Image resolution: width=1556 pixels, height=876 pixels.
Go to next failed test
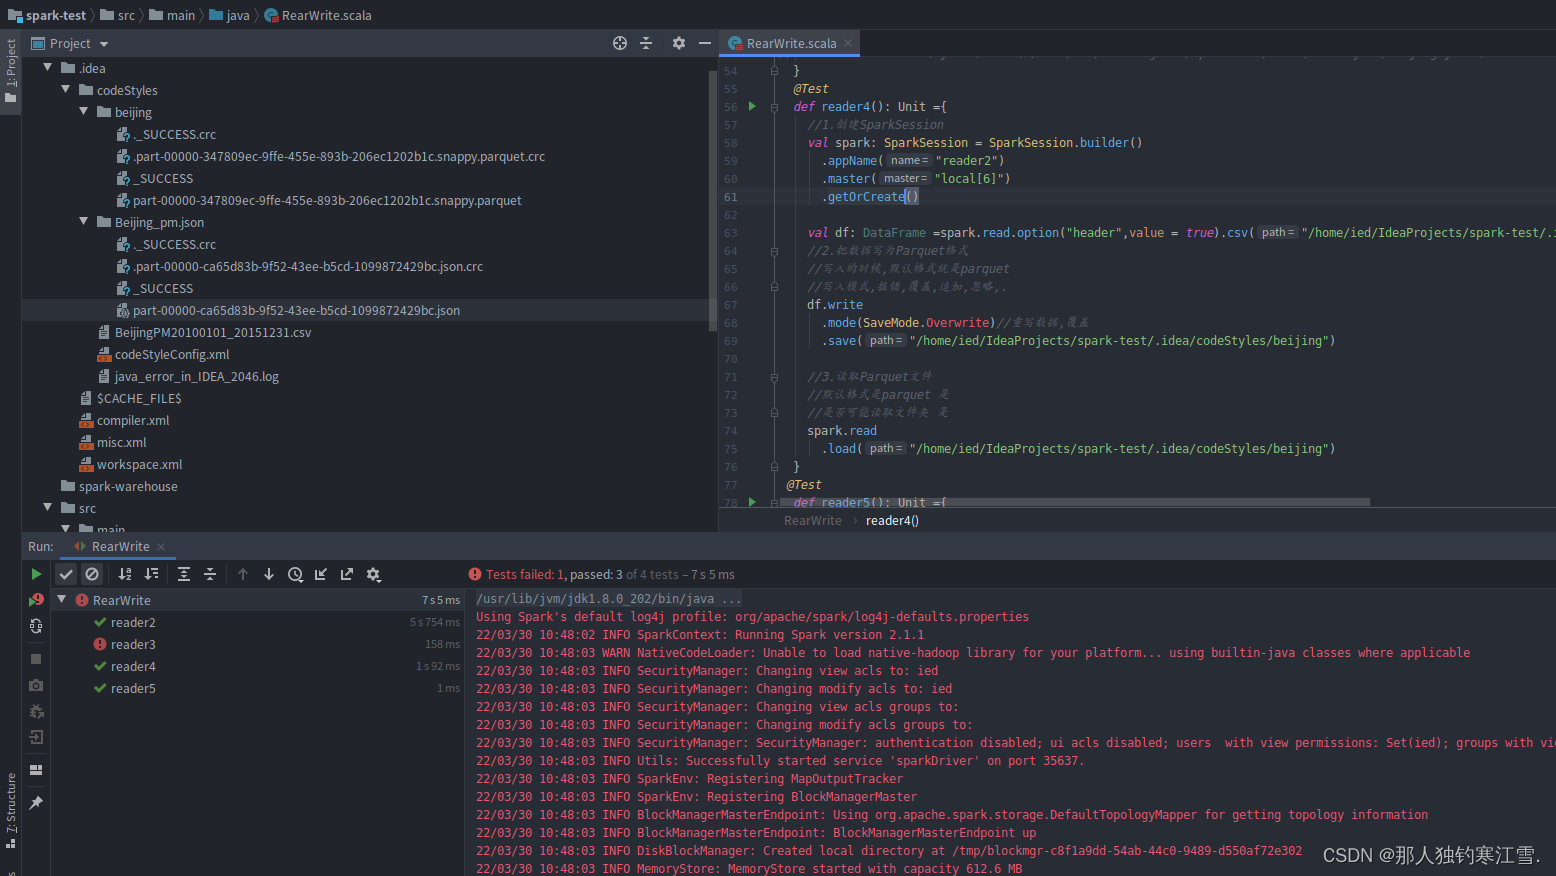point(269,574)
